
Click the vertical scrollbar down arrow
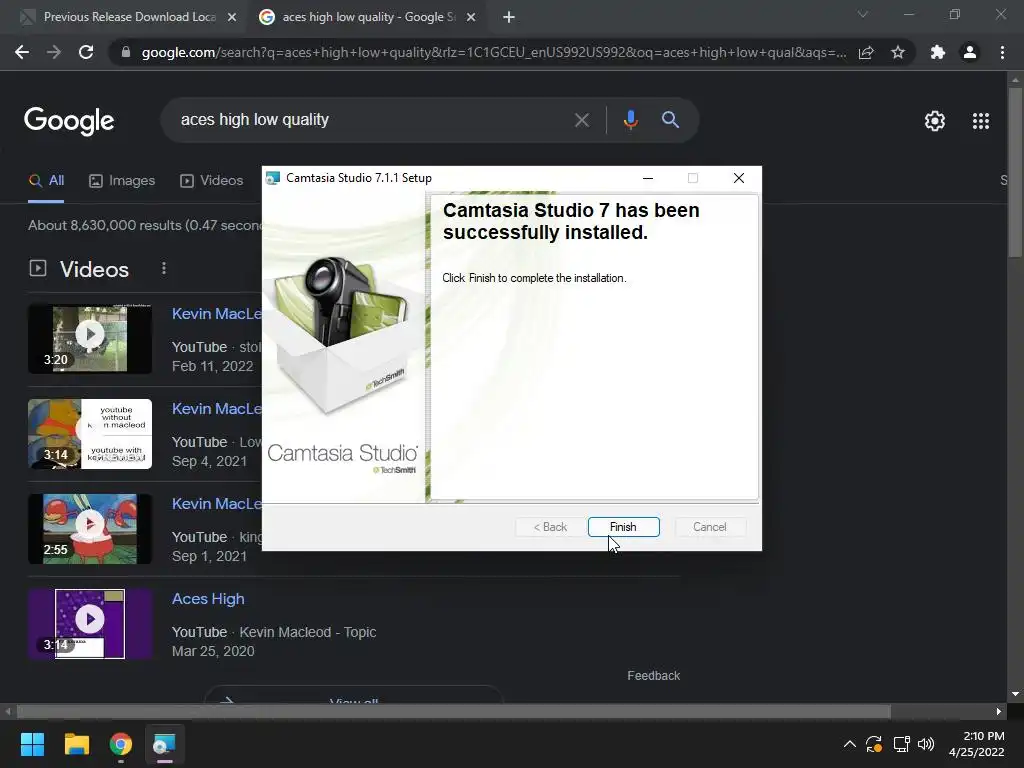[x=1015, y=694]
